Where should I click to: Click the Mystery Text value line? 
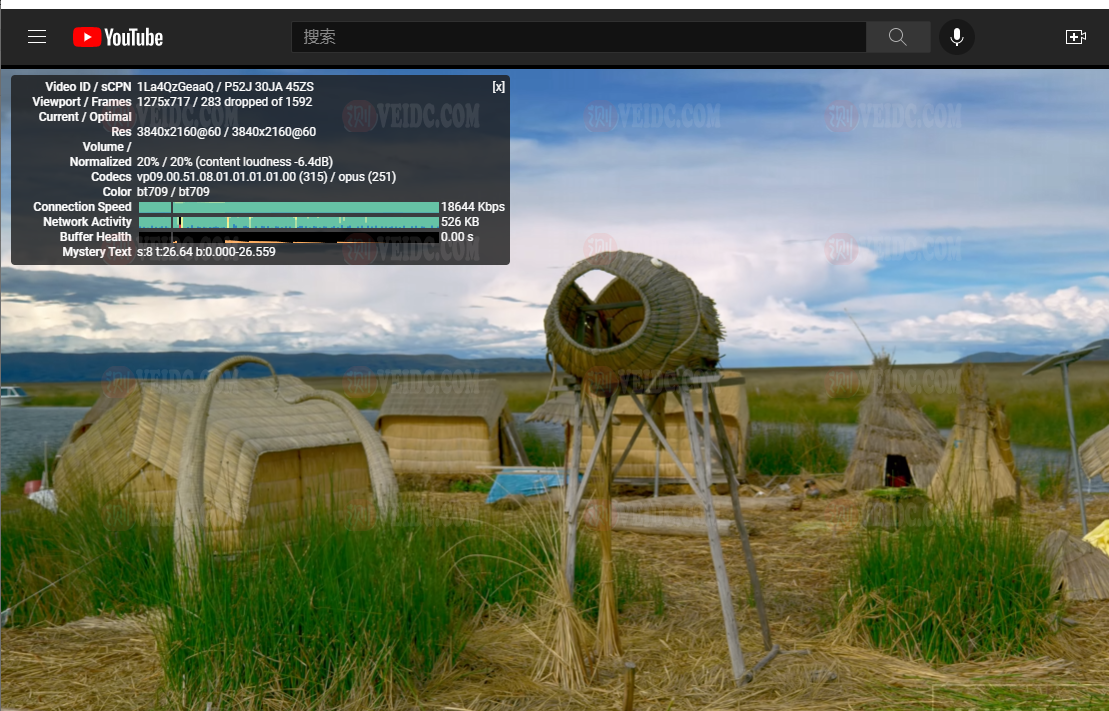click(x=206, y=252)
